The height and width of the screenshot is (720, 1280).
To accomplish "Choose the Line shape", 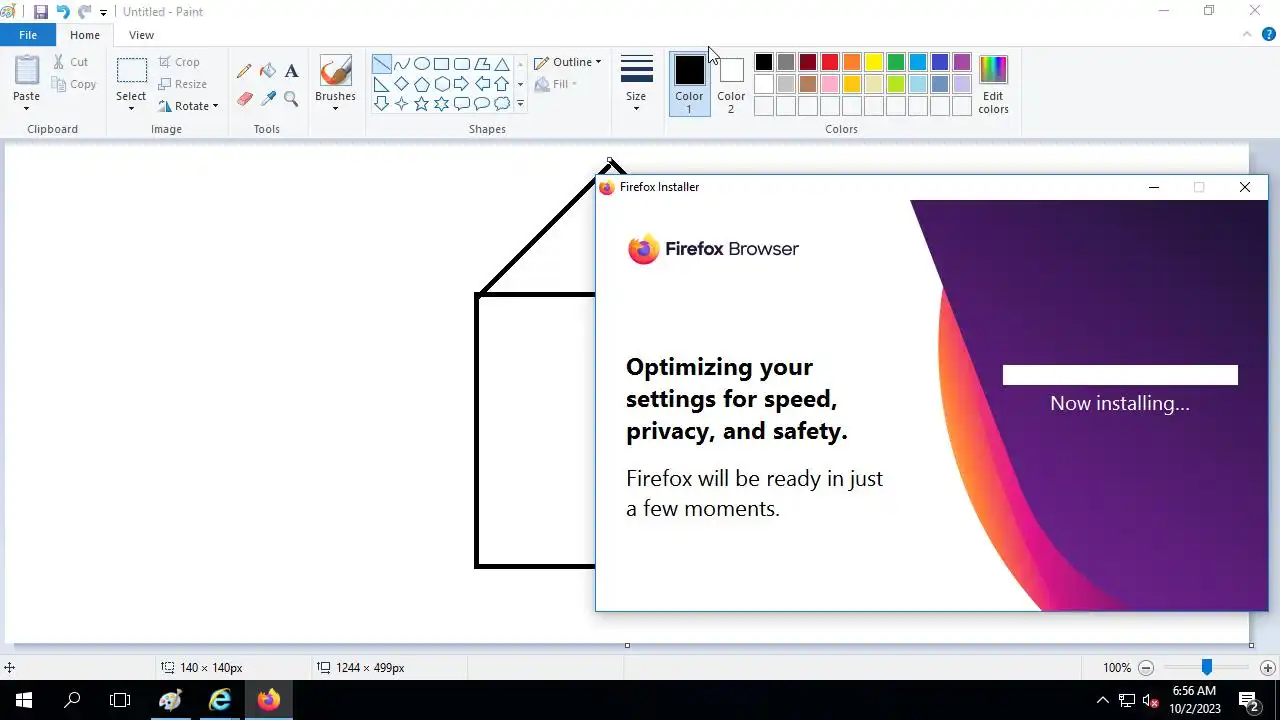I will tap(381, 64).
